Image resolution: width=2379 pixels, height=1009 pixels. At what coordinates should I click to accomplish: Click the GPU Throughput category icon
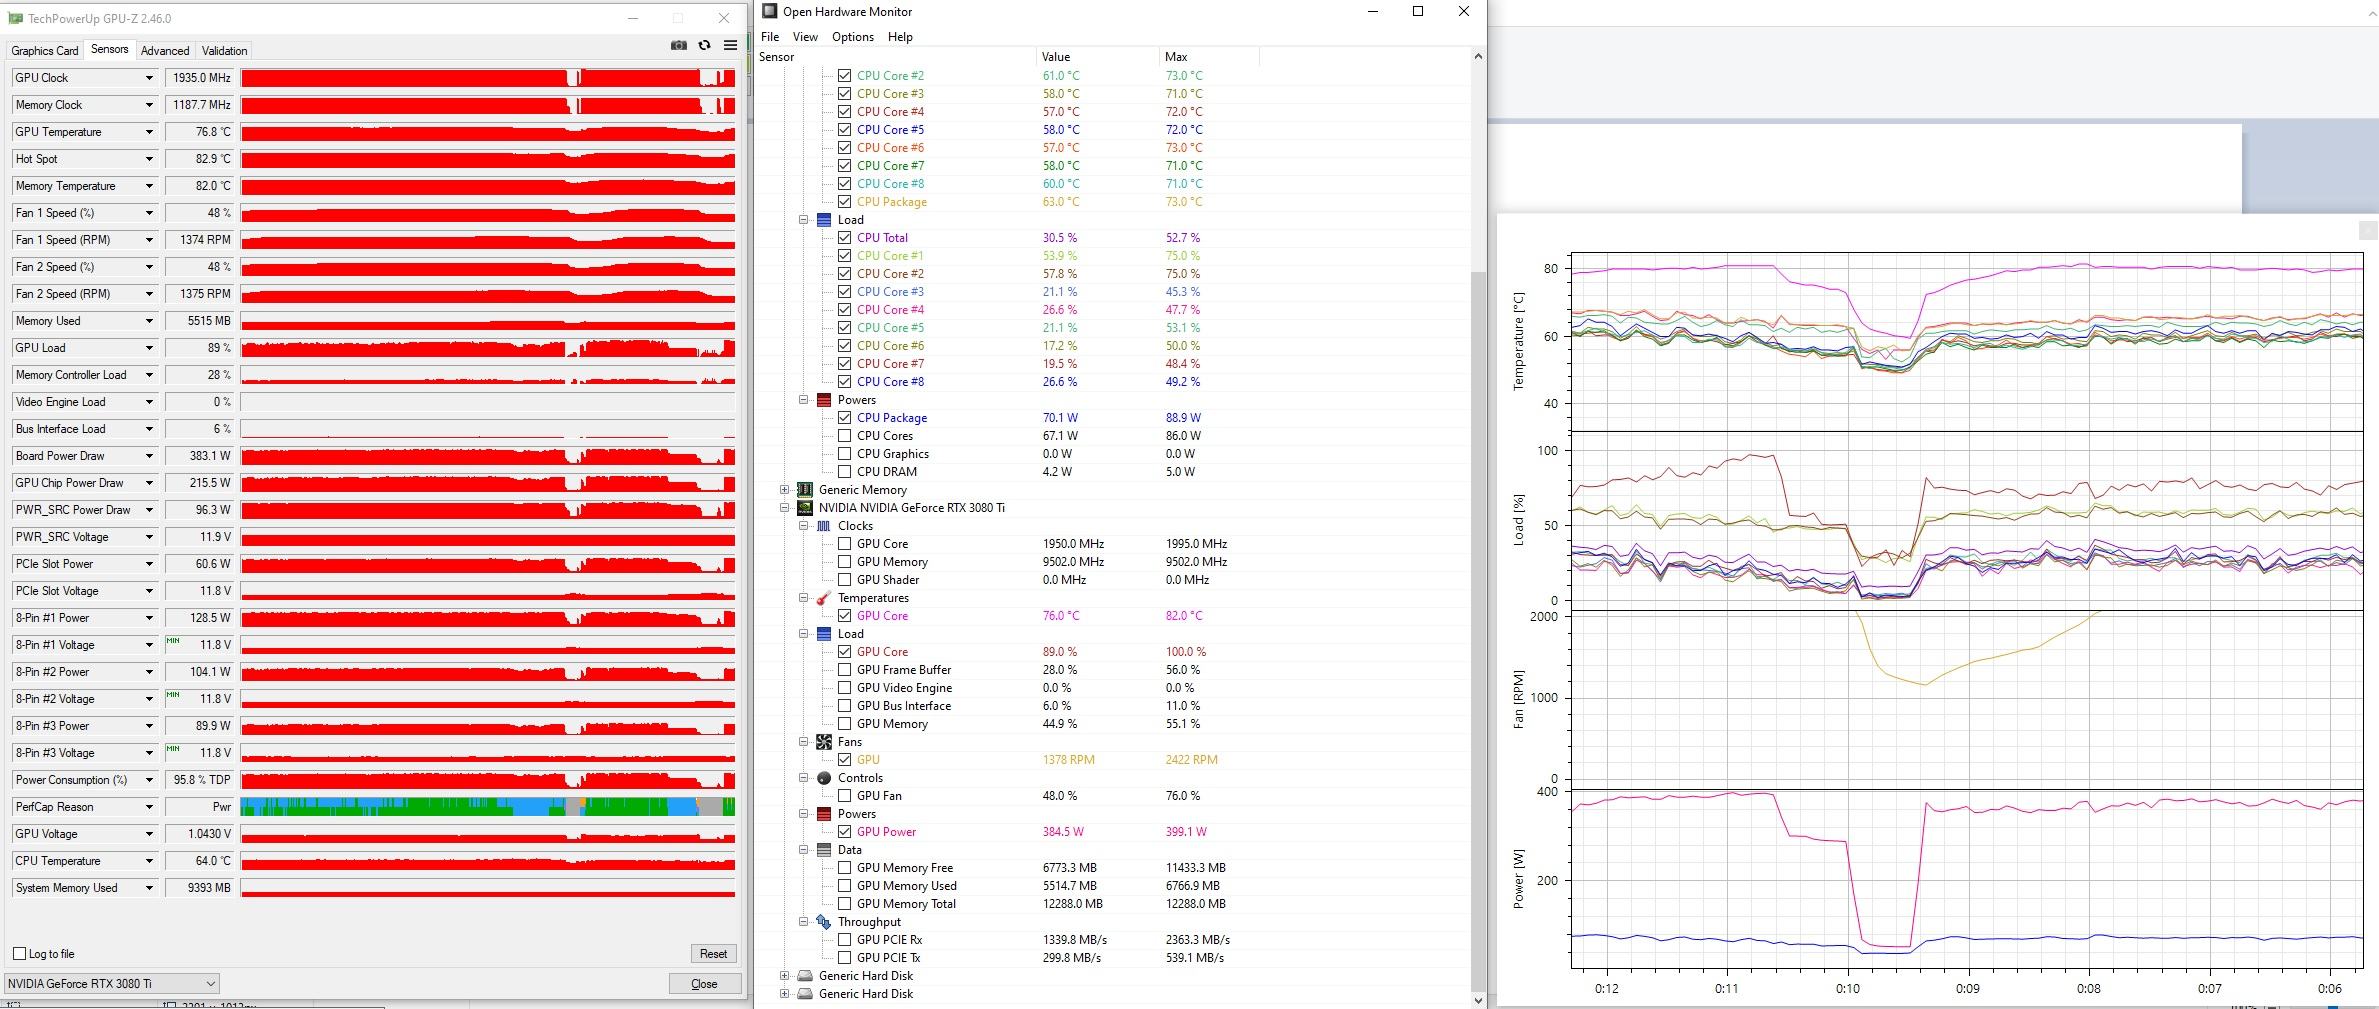[824, 922]
